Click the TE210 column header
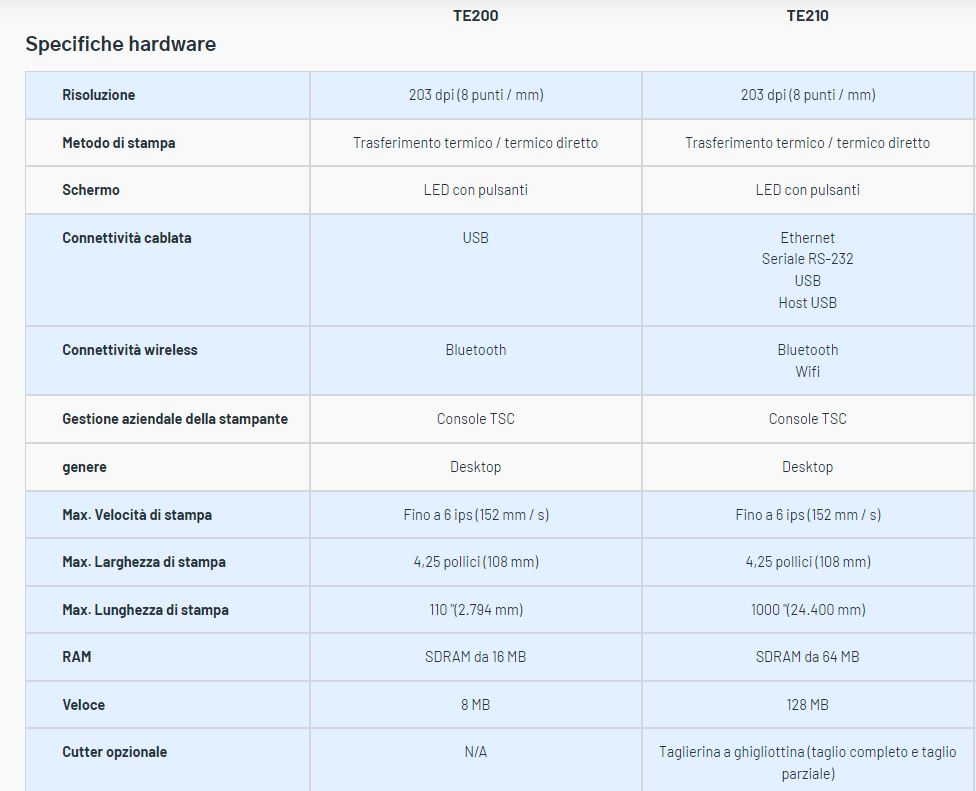The image size is (976, 791). pyautogui.click(x=807, y=16)
